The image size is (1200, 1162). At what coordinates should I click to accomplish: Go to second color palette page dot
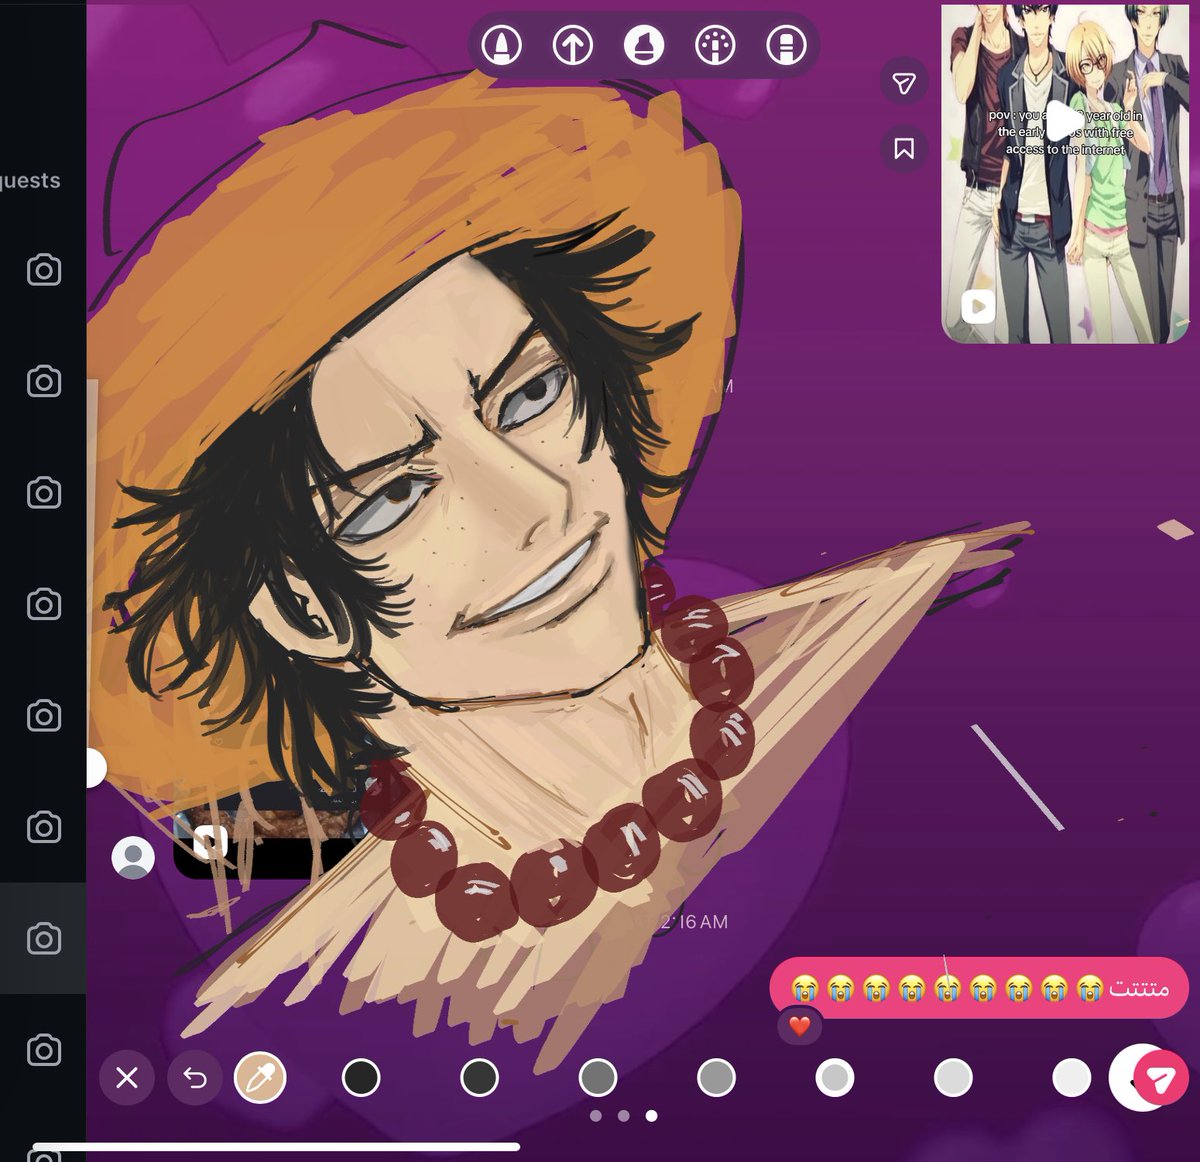pyautogui.click(x=624, y=1116)
